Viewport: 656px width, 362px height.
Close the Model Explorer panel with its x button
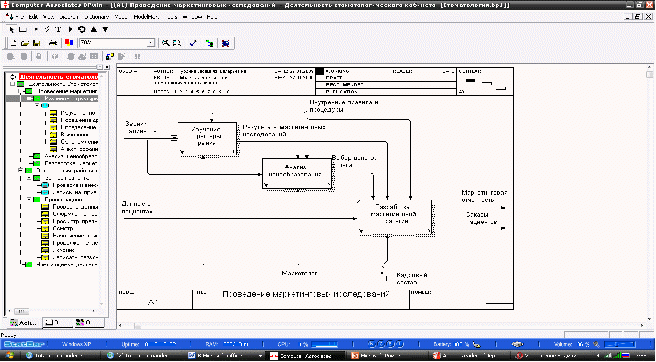pyautogui.click(x=107, y=67)
